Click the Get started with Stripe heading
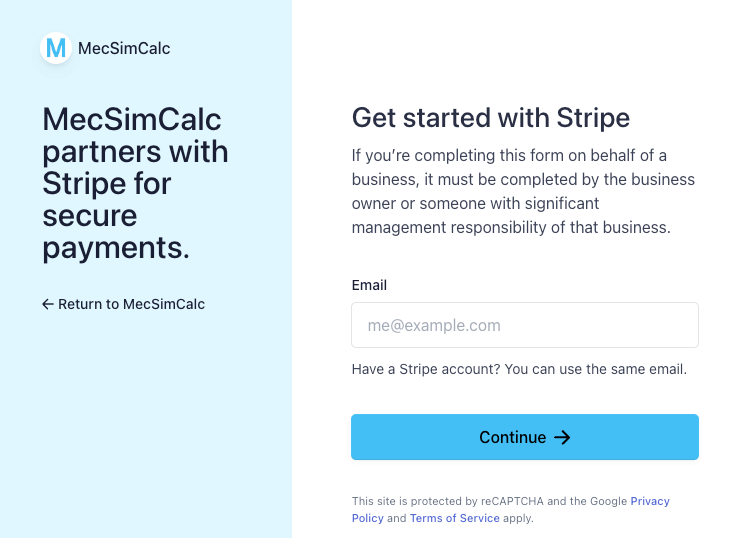Image resolution: width=732 pixels, height=538 pixels. pyautogui.click(x=491, y=118)
